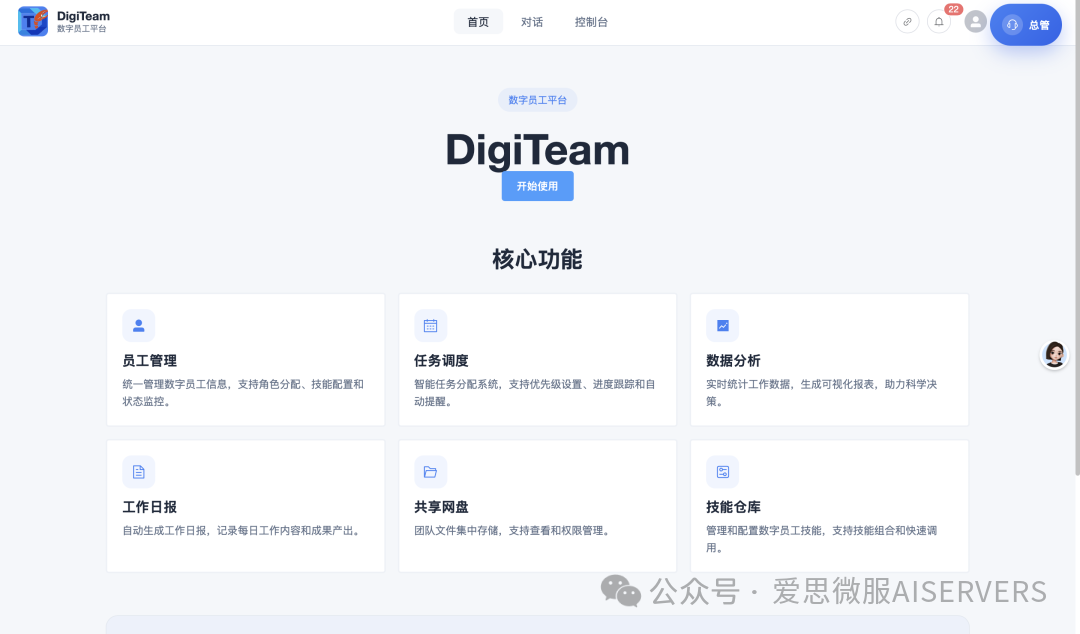
Task: Click the headset icon on 总管 button
Action: tap(1012, 25)
